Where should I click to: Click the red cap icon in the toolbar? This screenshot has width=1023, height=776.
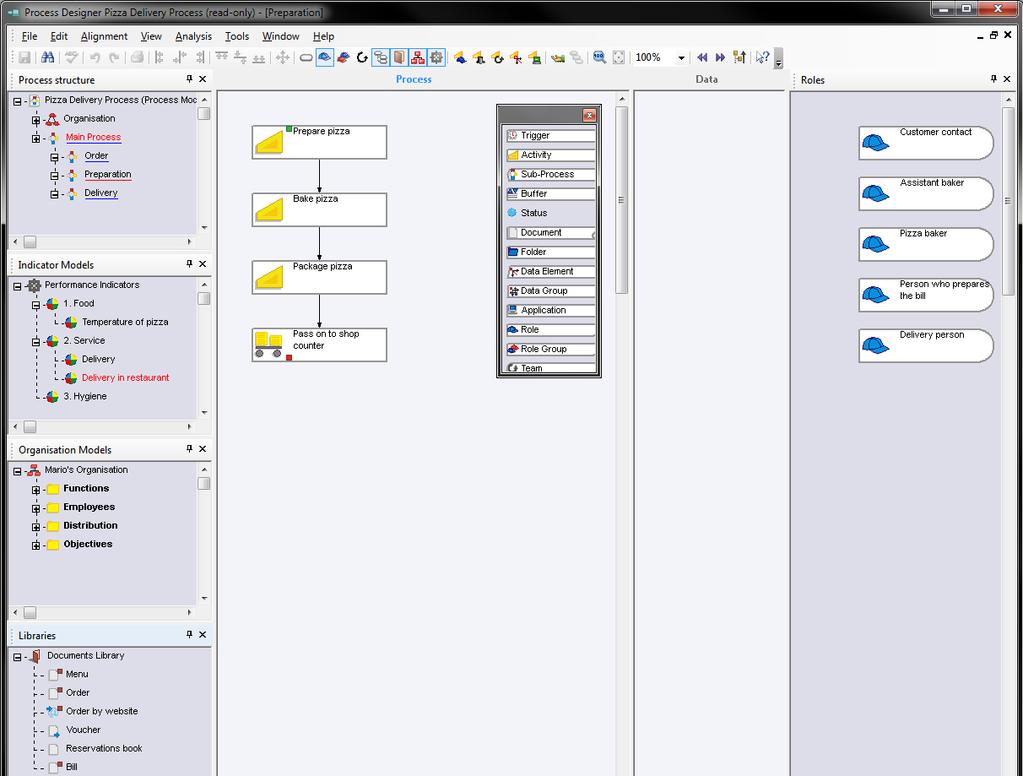(343, 57)
